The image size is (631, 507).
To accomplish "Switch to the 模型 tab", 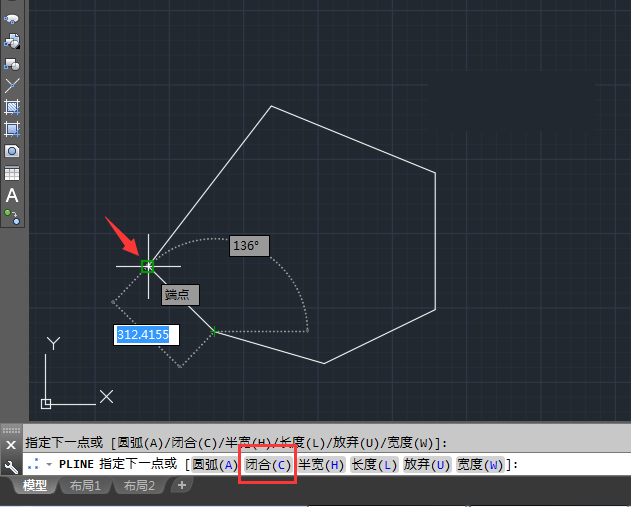I will (x=35, y=486).
